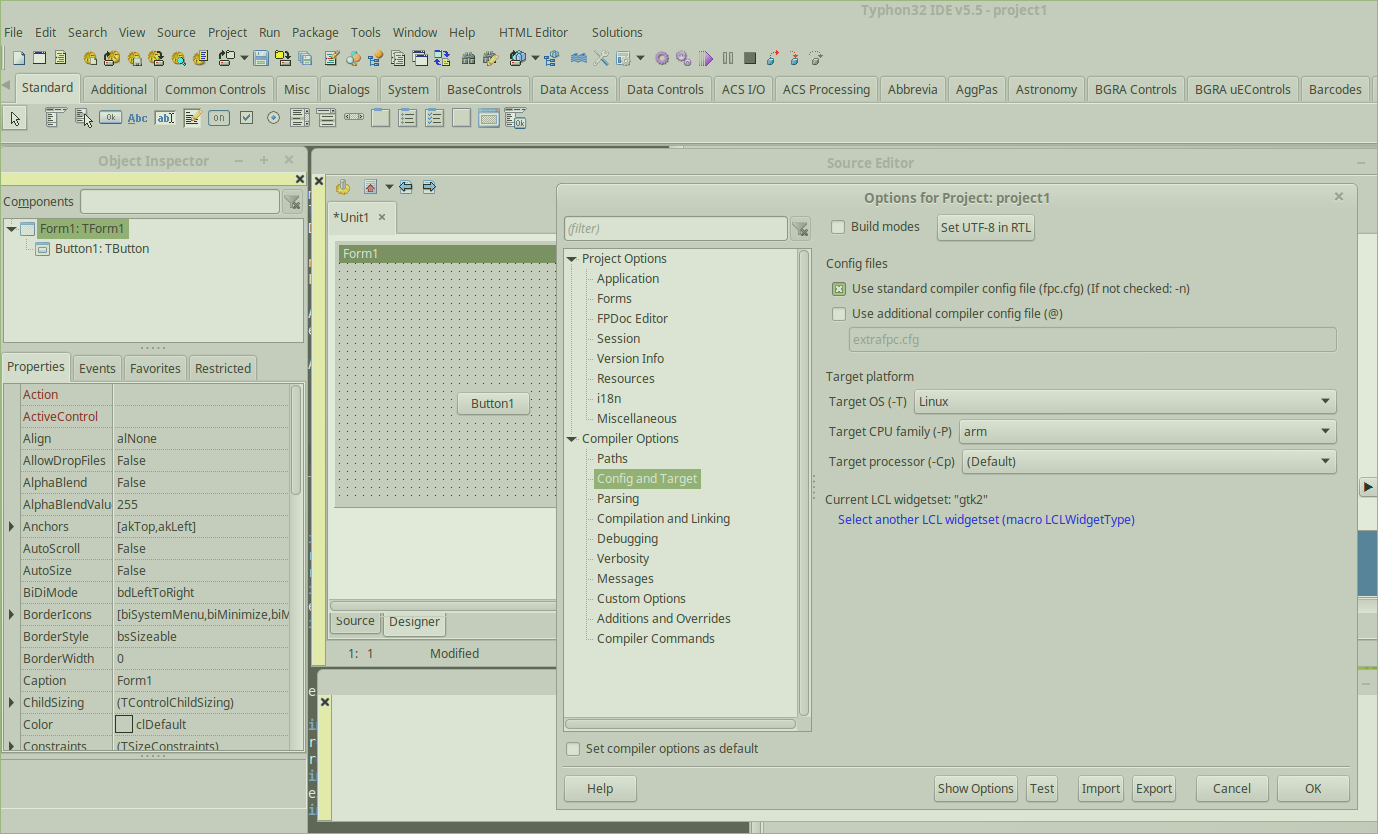Click the New Unit icon in main toolbar
The width and height of the screenshot is (1378, 834).
(x=17, y=58)
